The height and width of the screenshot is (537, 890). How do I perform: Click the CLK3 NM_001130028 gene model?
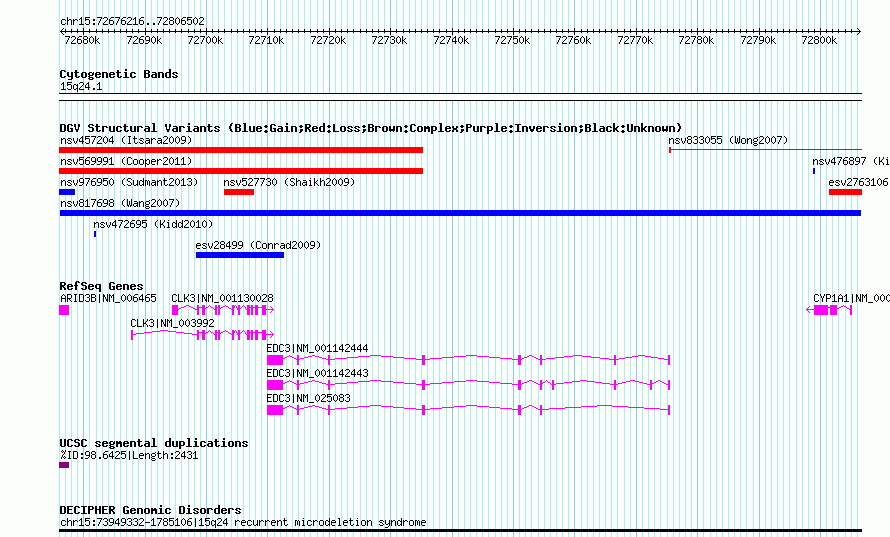(x=223, y=310)
